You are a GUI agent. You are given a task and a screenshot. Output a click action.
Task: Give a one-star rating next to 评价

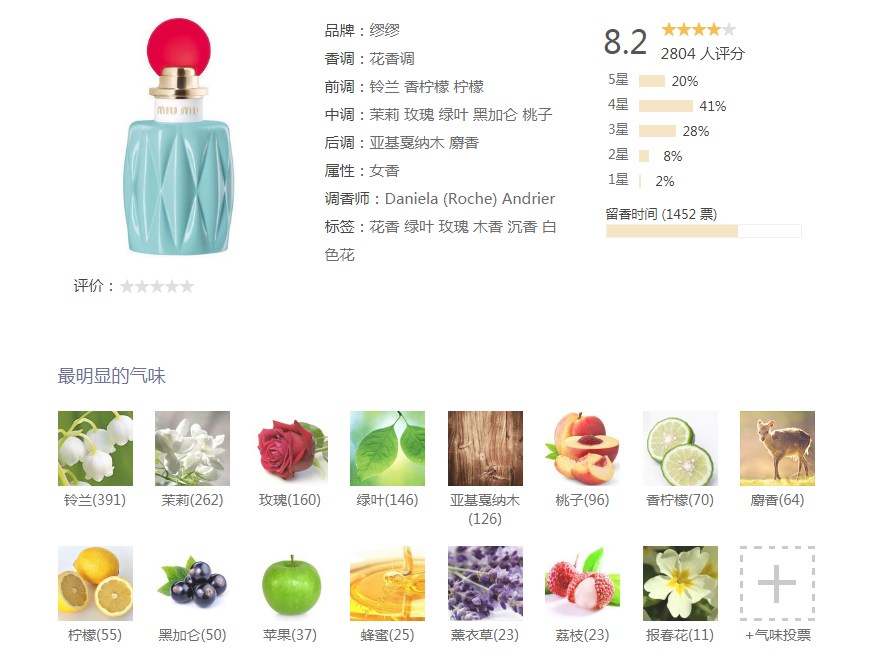pos(127,287)
